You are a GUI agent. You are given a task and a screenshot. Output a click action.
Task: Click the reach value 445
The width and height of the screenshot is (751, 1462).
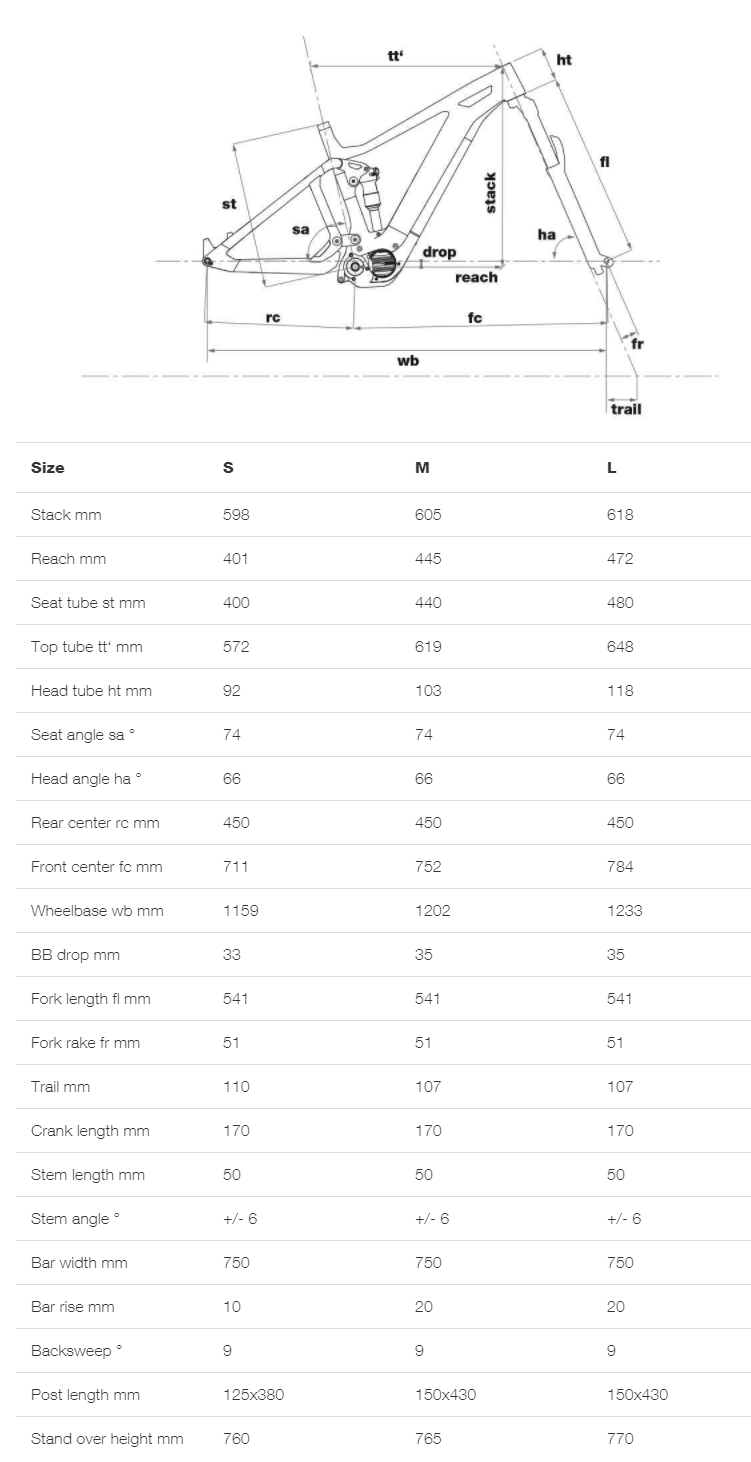coord(428,559)
